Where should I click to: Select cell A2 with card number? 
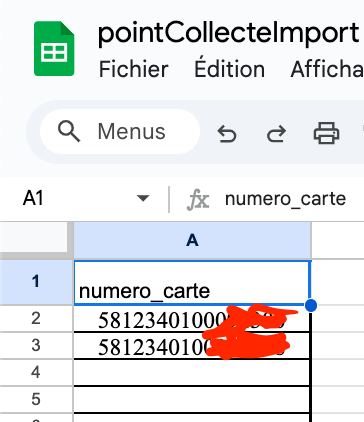(x=192, y=319)
